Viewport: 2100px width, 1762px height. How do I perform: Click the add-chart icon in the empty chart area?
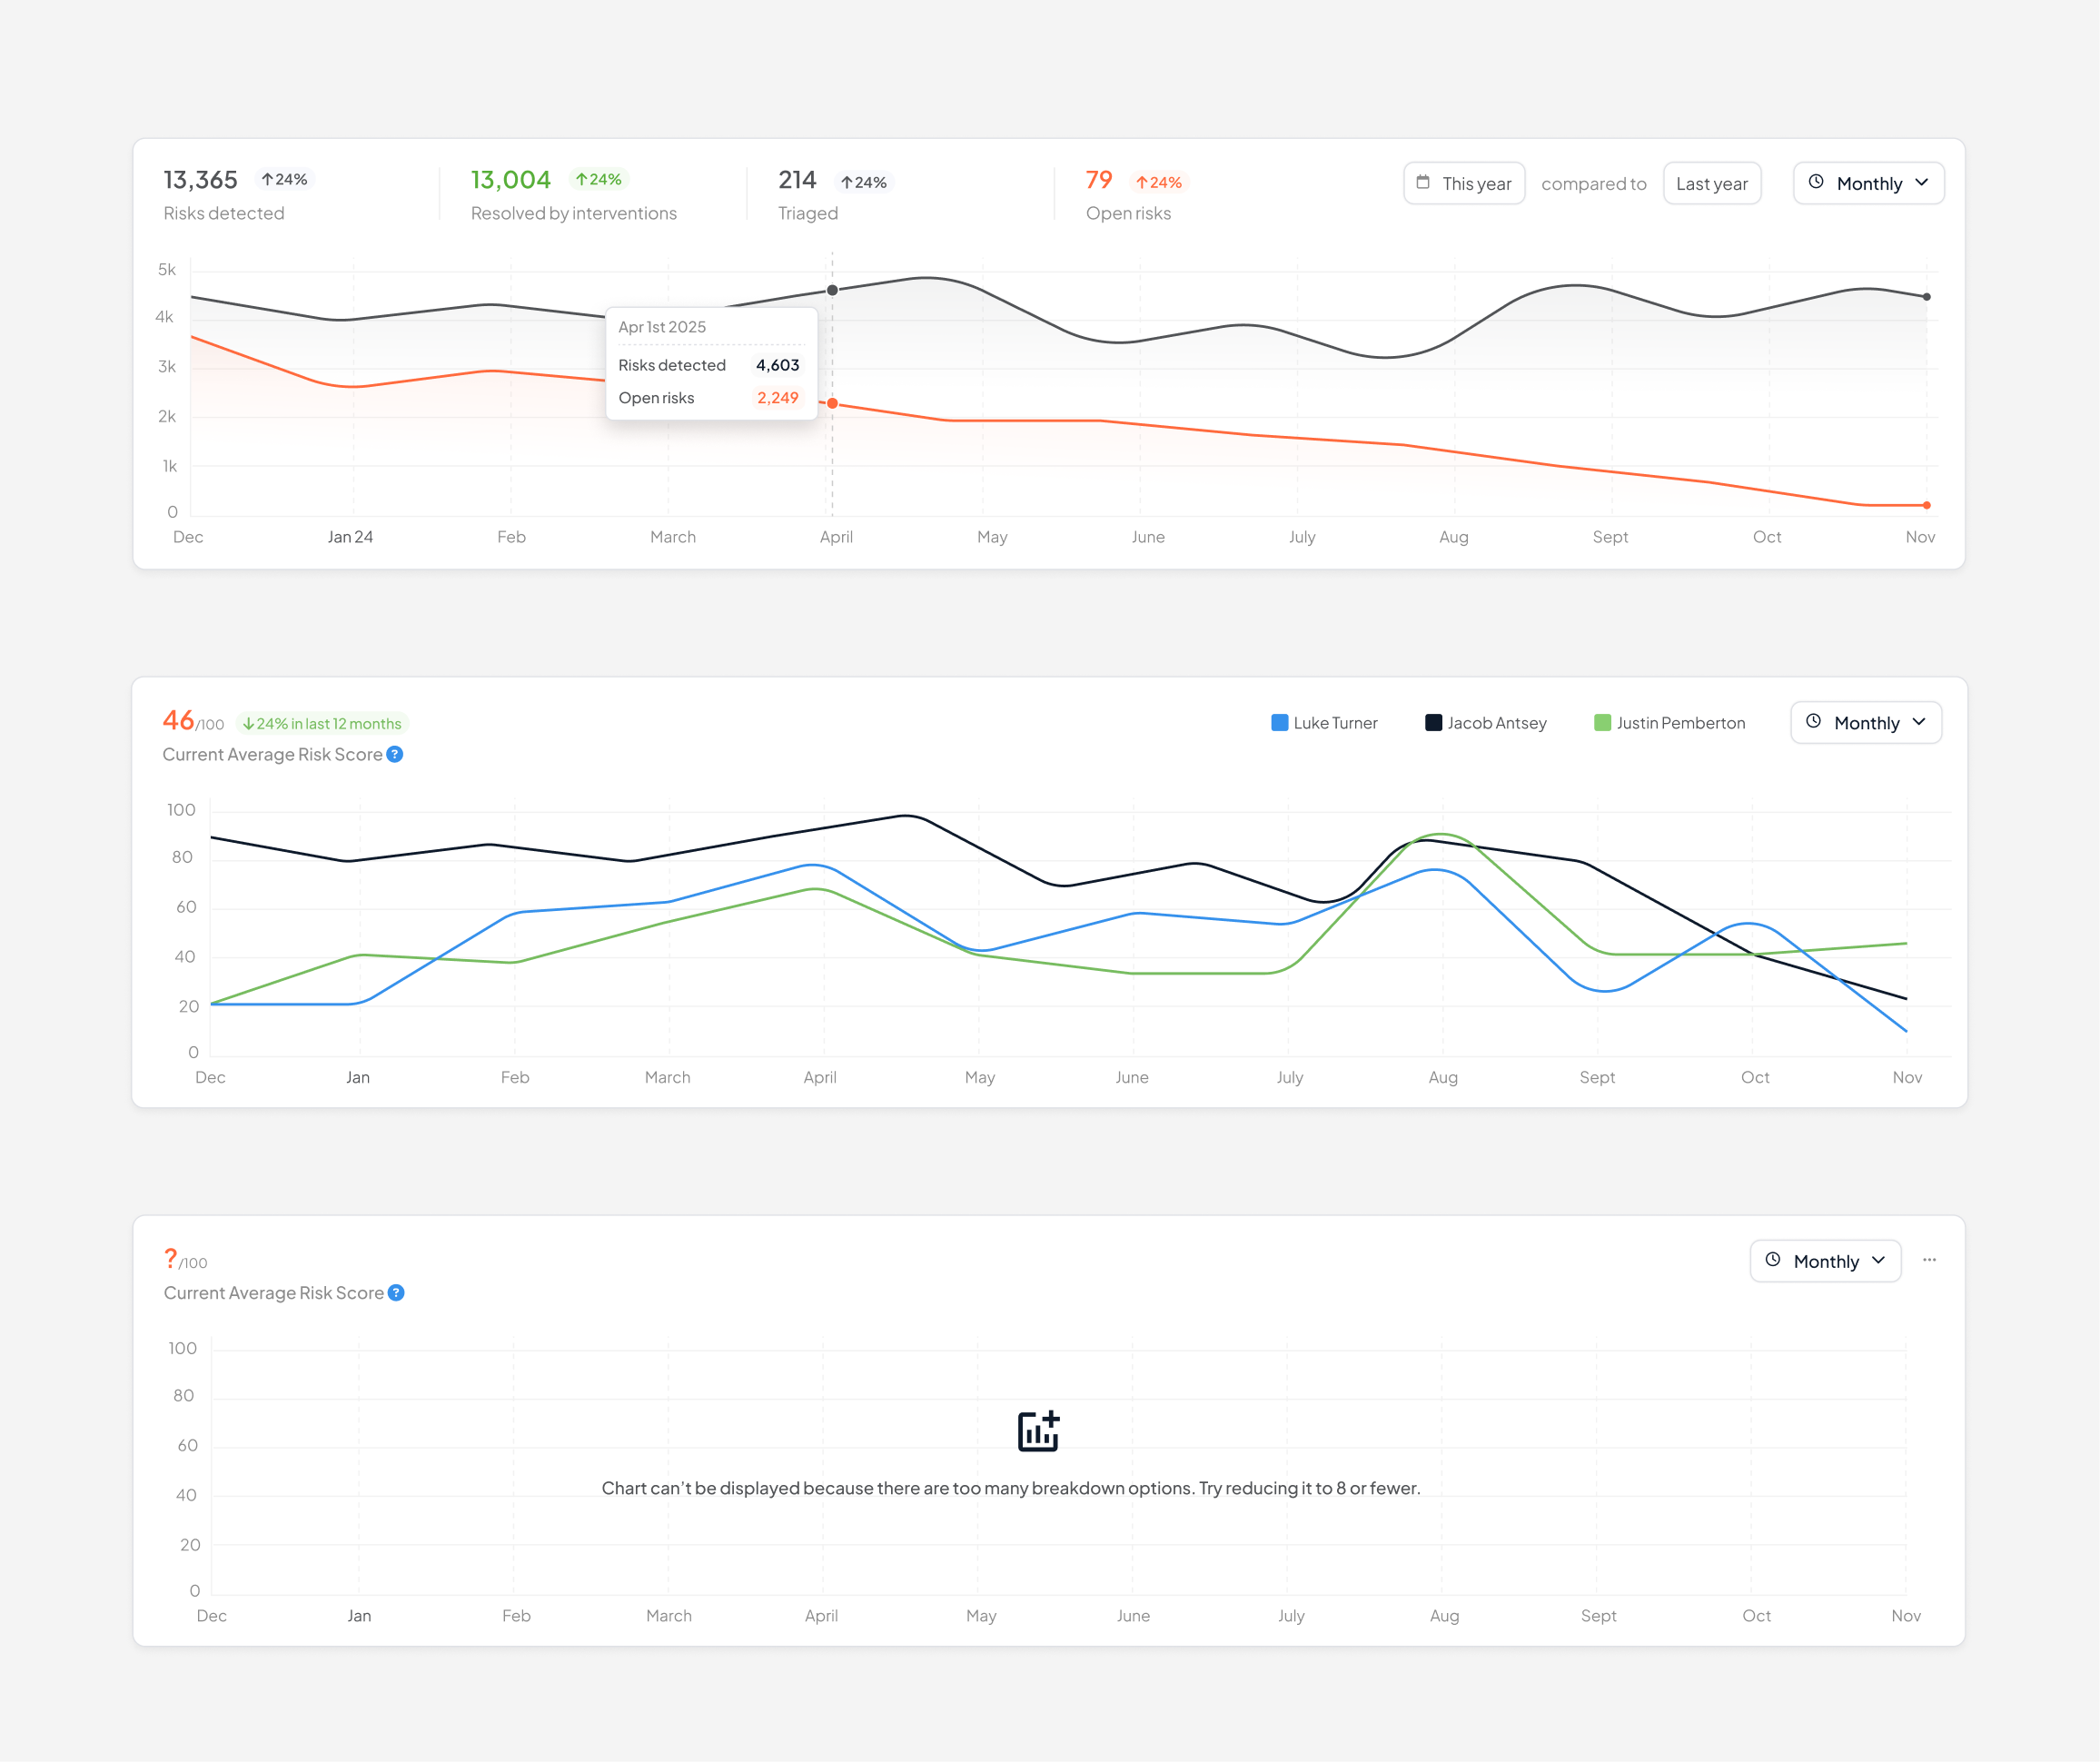(x=1039, y=1430)
